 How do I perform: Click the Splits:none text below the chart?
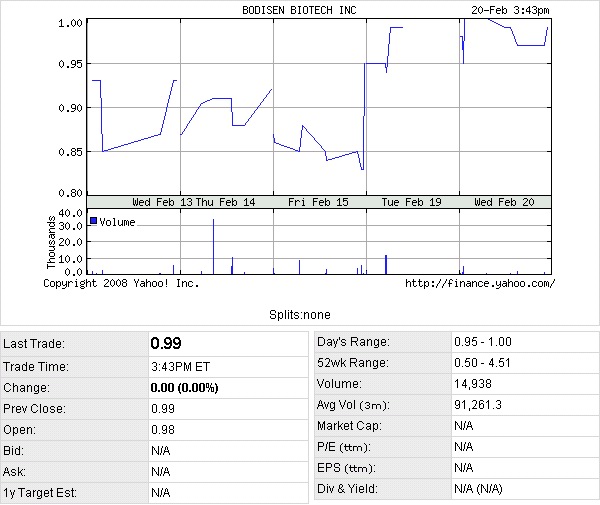point(299,314)
